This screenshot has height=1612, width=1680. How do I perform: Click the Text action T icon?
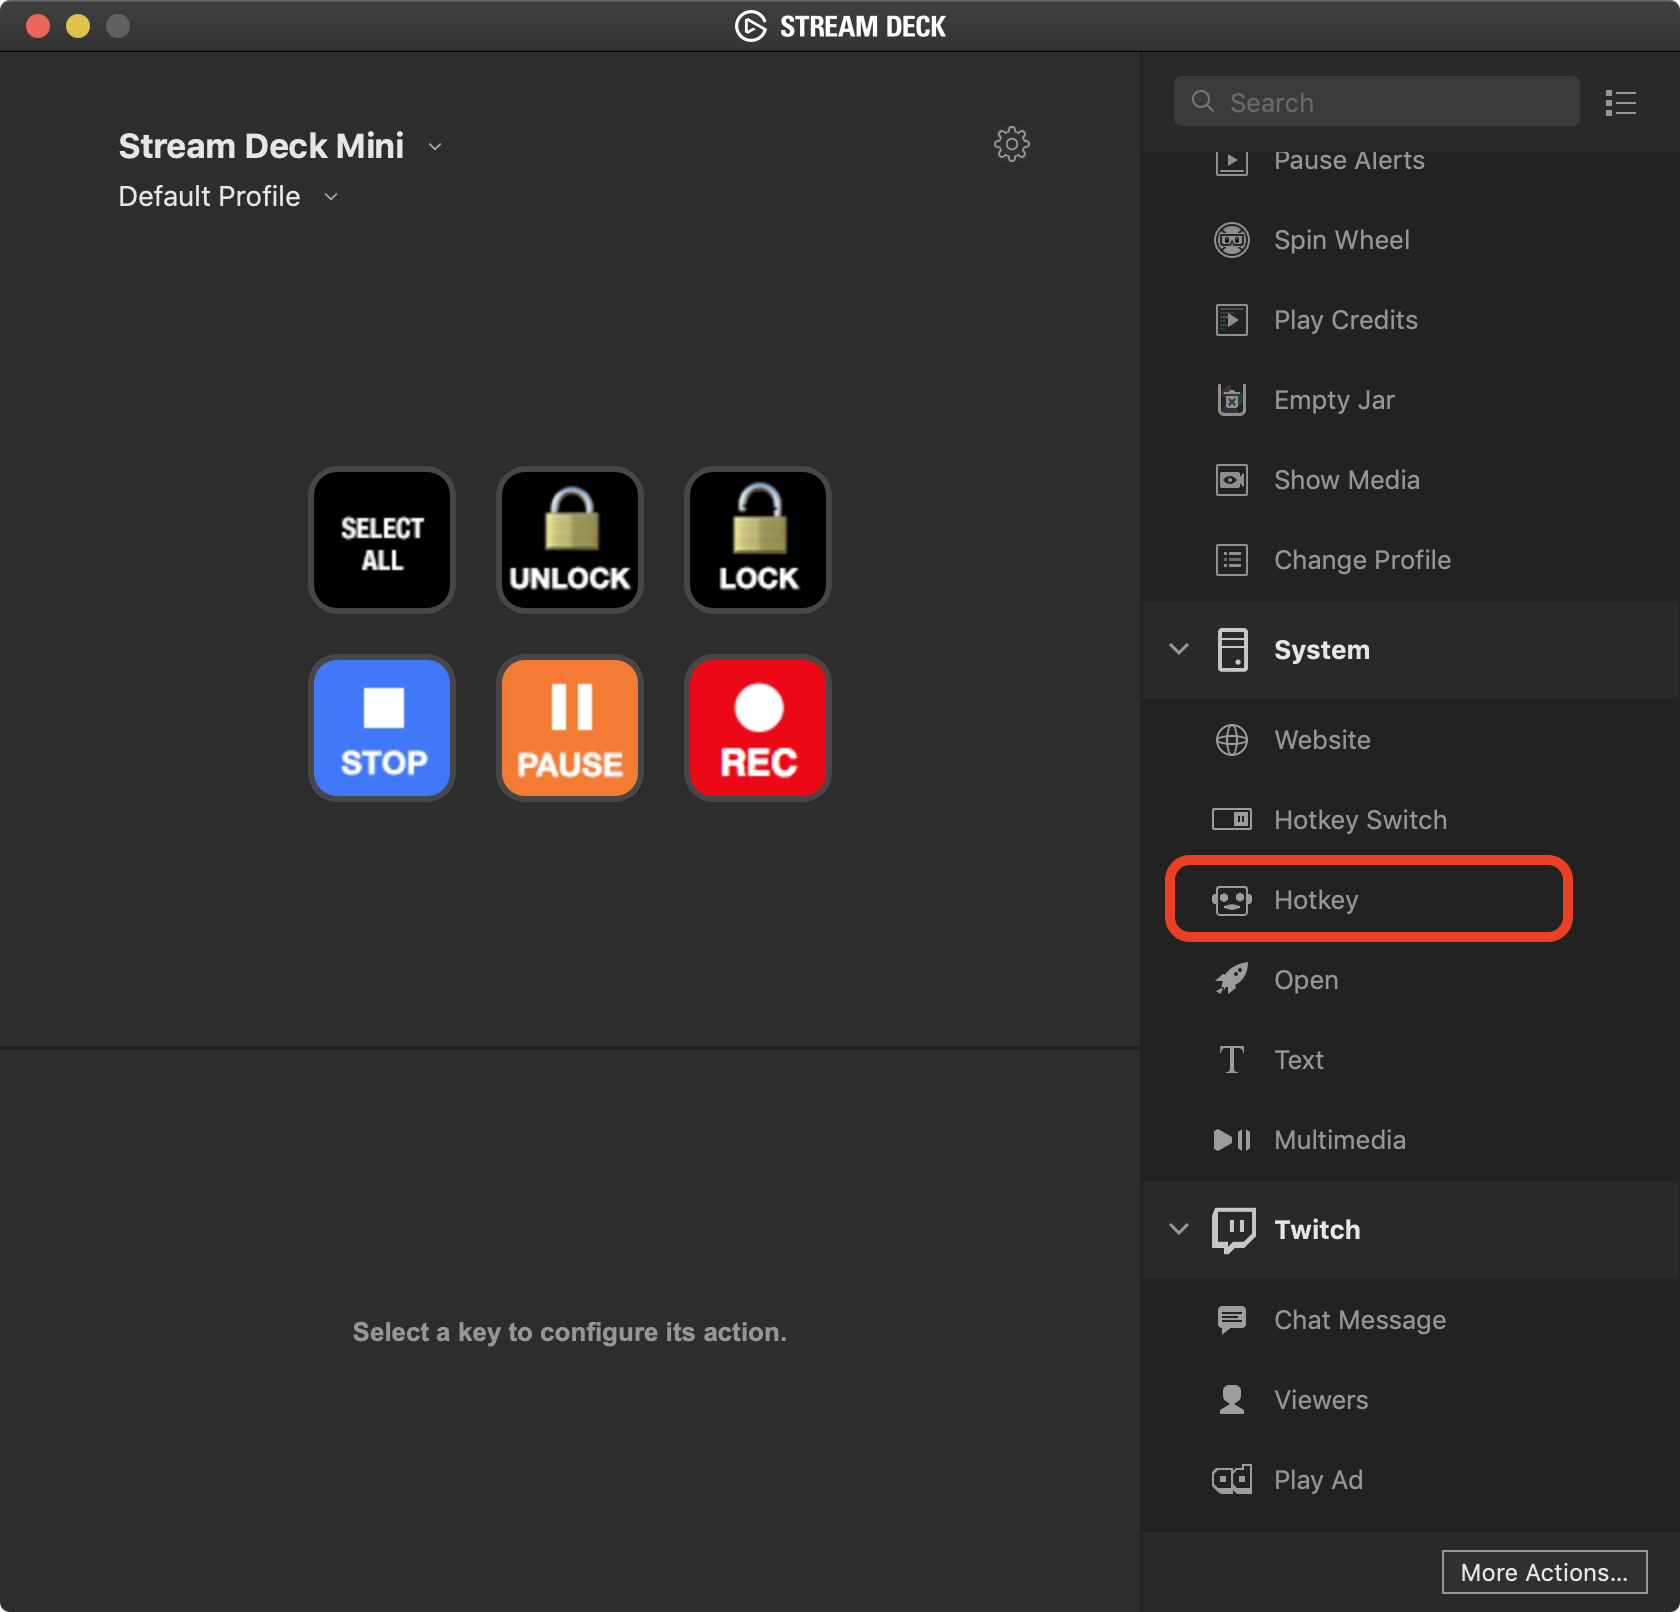(1232, 1060)
